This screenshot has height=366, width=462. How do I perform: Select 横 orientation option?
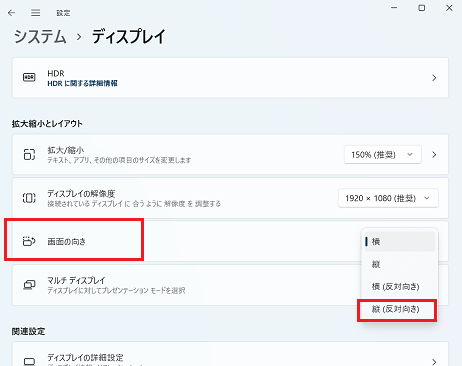(x=400, y=241)
